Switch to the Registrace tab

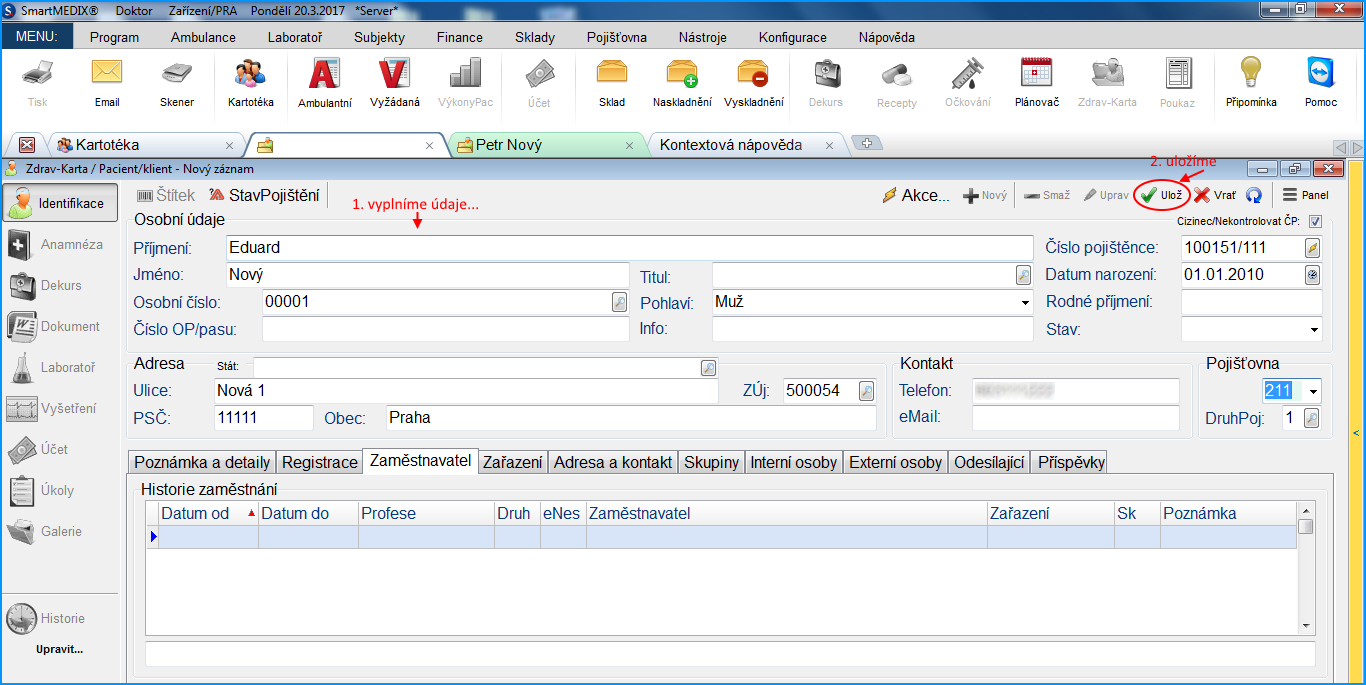point(319,462)
